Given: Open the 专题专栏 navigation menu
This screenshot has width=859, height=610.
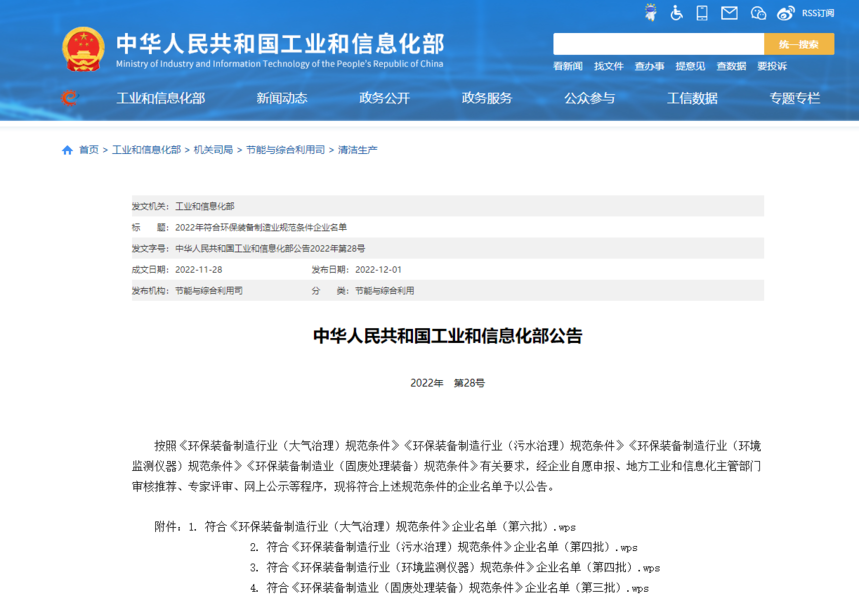Looking at the screenshot, I should (795, 98).
